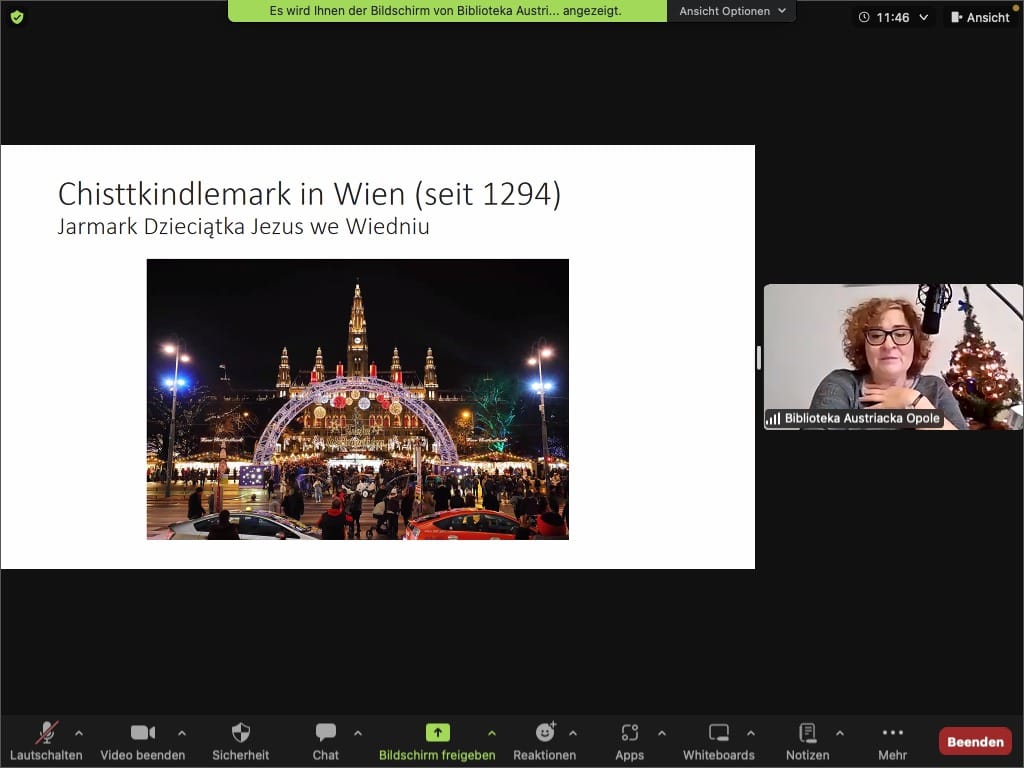
Task: Click the Mehr three-dots icon
Action: pos(892,733)
